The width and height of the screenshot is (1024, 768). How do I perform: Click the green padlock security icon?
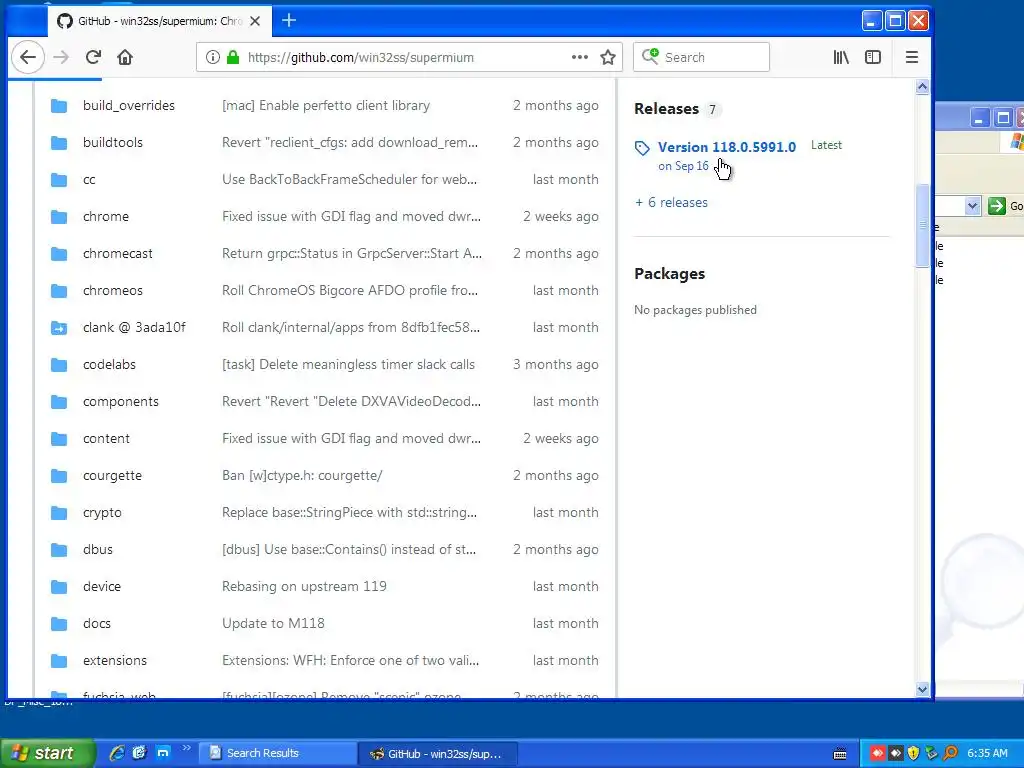(232, 57)
